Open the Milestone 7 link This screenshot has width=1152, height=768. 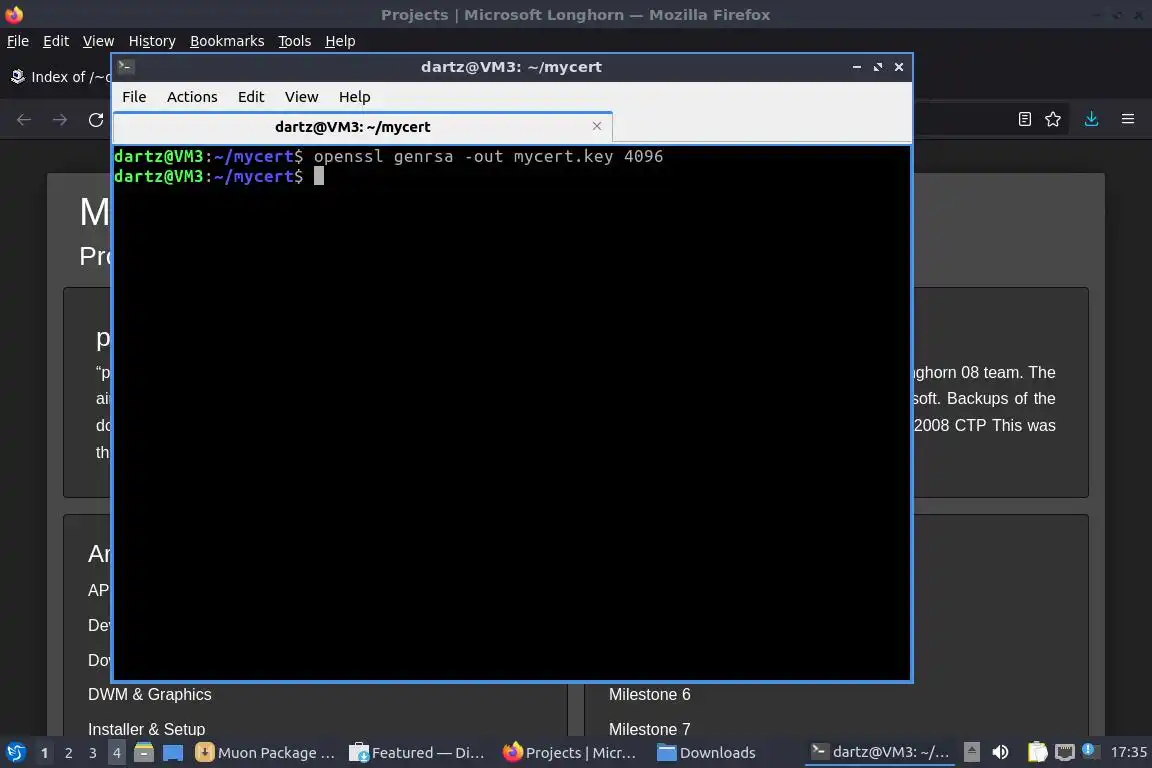(x=649, y=729)
